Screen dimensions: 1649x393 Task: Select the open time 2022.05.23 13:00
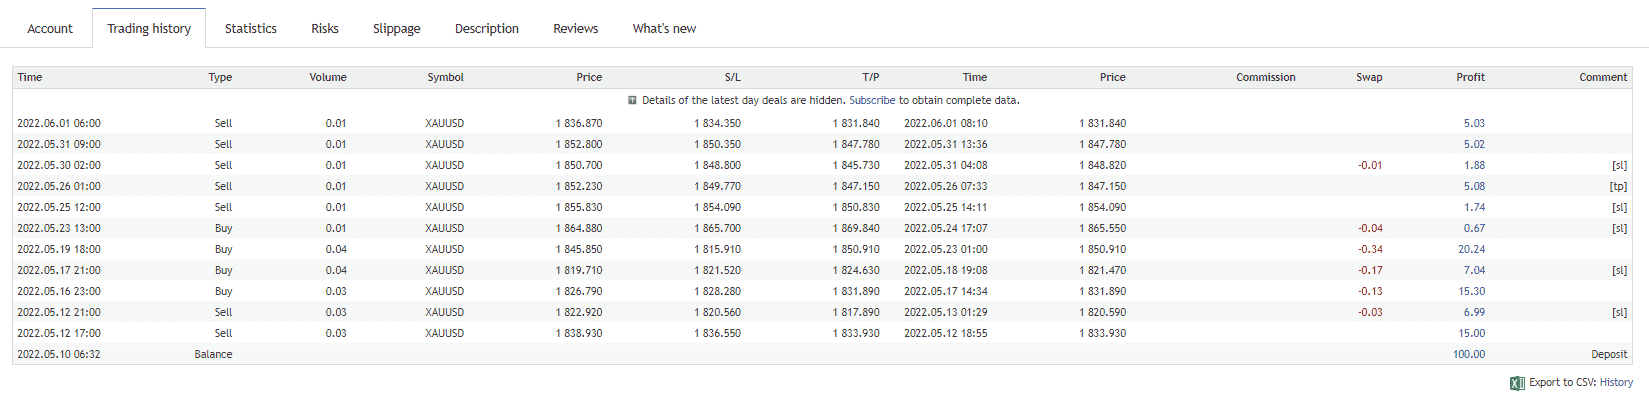click(59, 228)
